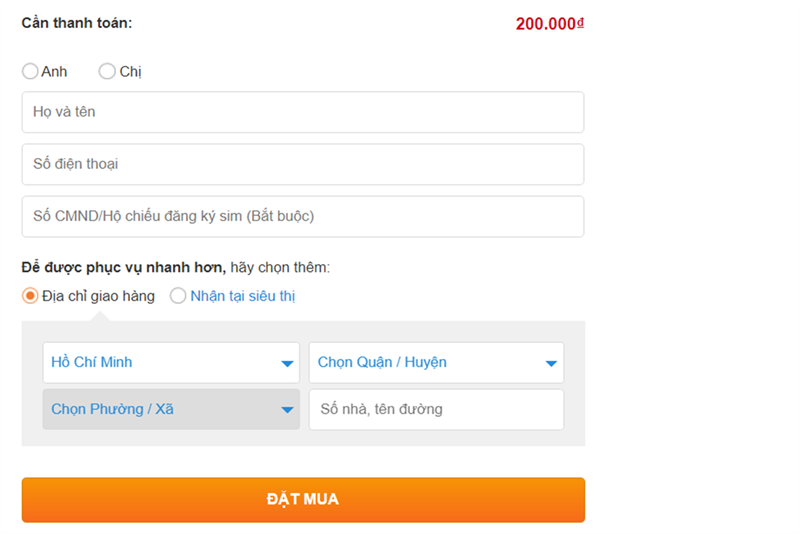Image resolution: width=800 pixels, height=534 pixels.
Task: Choose the "Địa chỉ giao hàng" radio option
Action: coord(30,296)
